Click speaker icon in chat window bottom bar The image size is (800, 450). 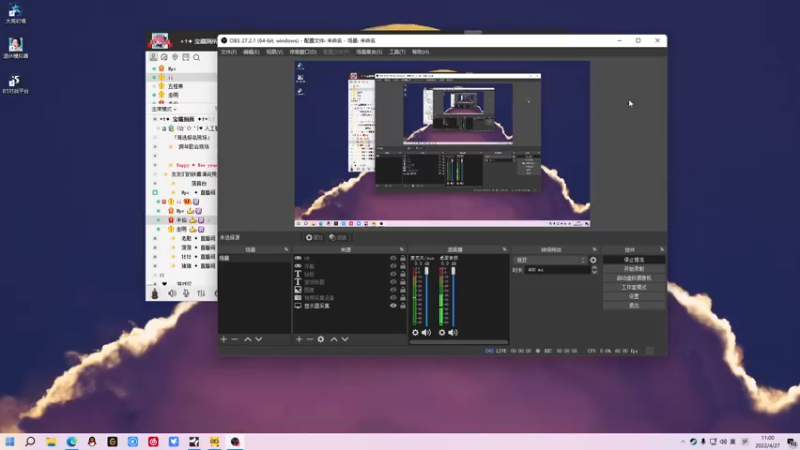[x=172, y=293]
